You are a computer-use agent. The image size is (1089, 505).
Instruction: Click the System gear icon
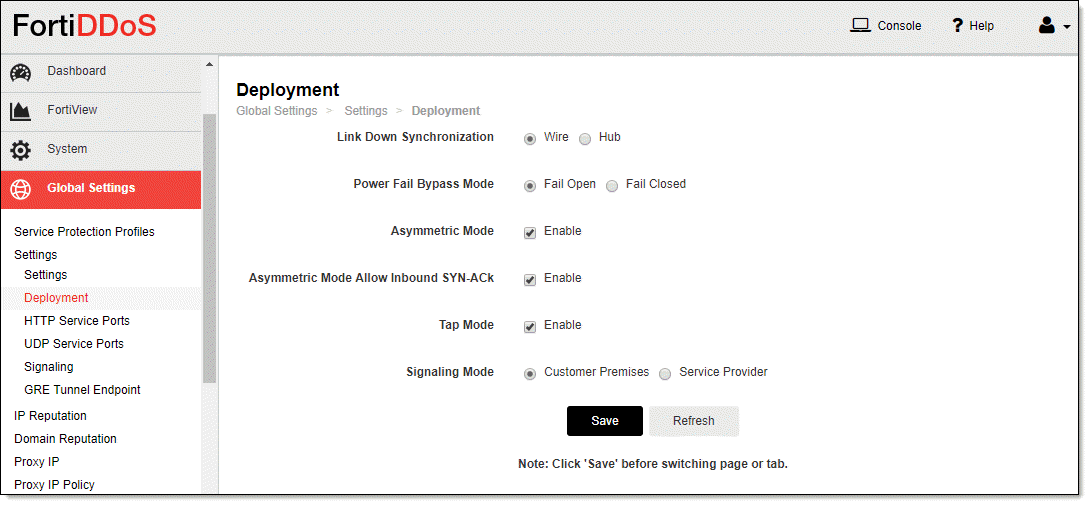click(x=21, y=150)
